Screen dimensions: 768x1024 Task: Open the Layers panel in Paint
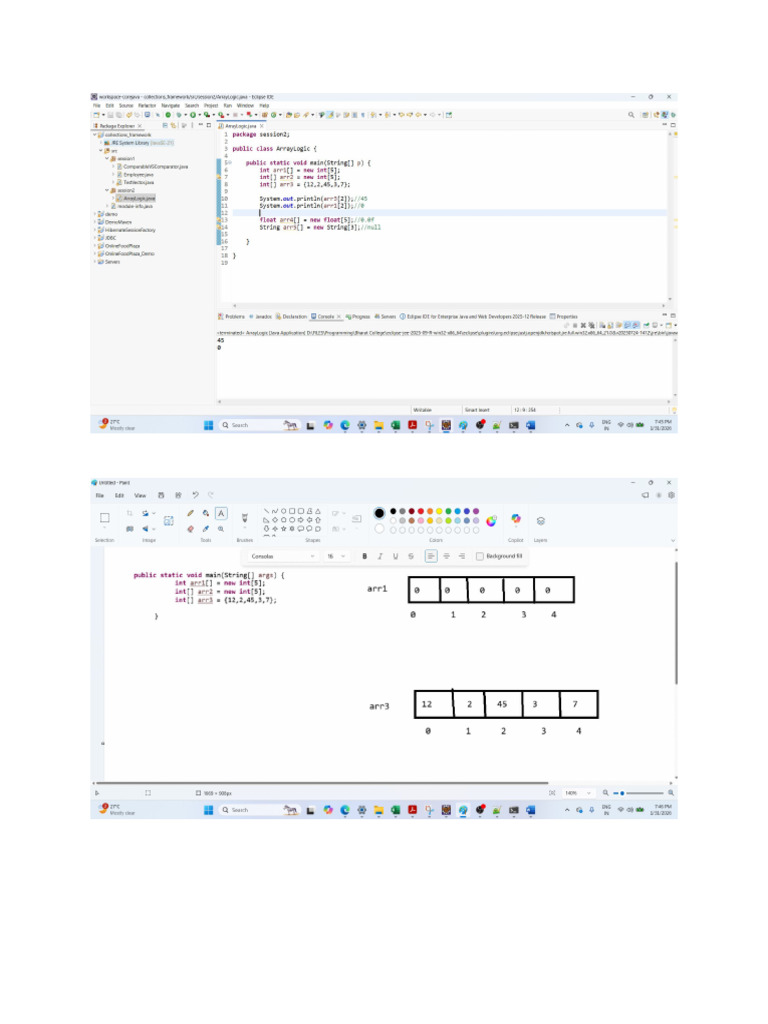pyautogui.click(x=541, y=521)
